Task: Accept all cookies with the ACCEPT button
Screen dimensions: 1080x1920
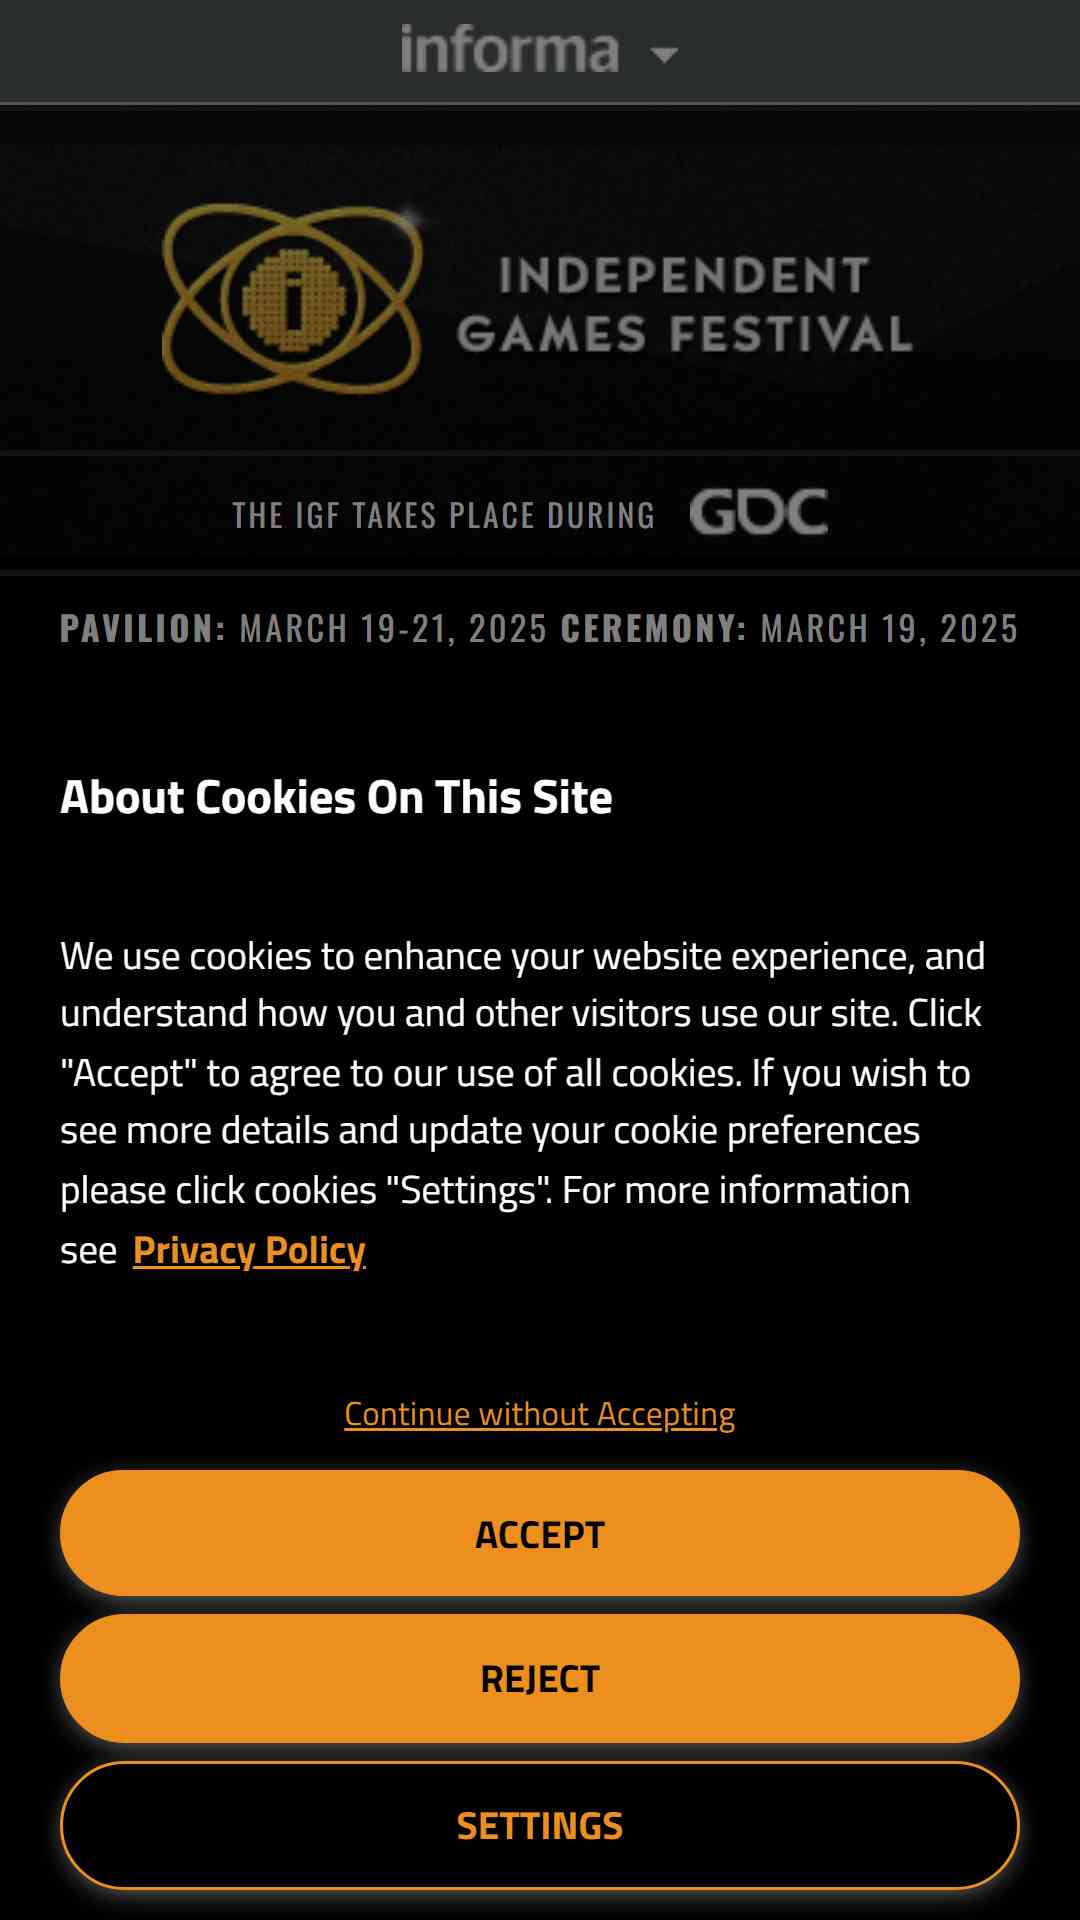Action: (x=540, y=1534)
